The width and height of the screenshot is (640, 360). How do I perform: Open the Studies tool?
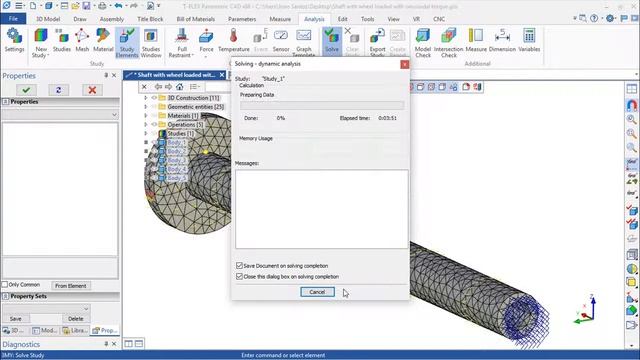tap(62, 40)
